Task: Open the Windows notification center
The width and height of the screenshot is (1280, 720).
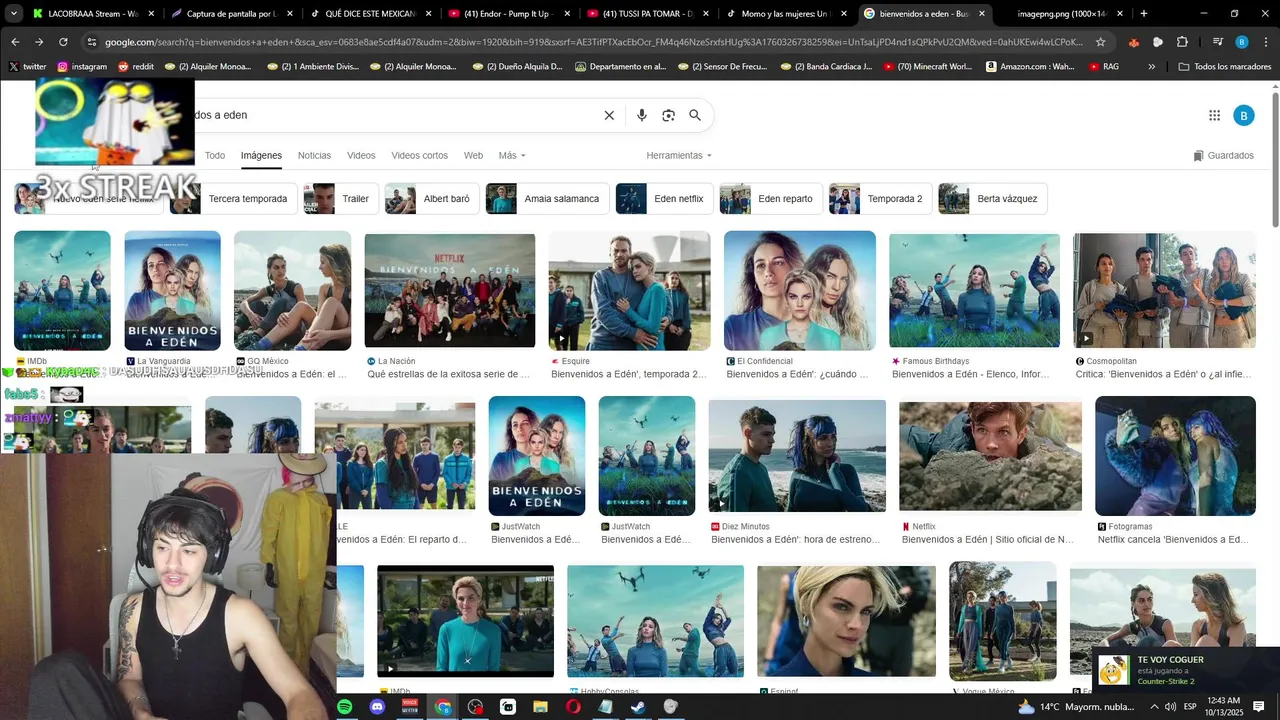Action: pyautogui.click(x=1259, y=707)
